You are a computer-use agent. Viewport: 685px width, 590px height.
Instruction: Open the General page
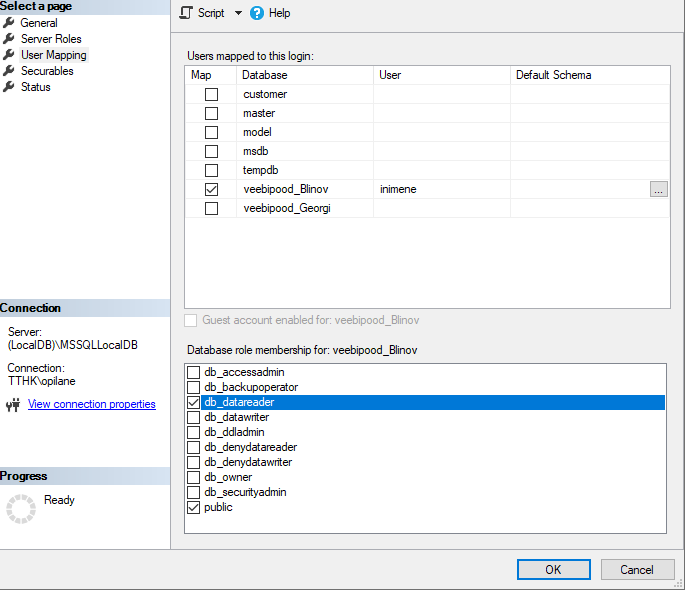[x=39, y=23]
